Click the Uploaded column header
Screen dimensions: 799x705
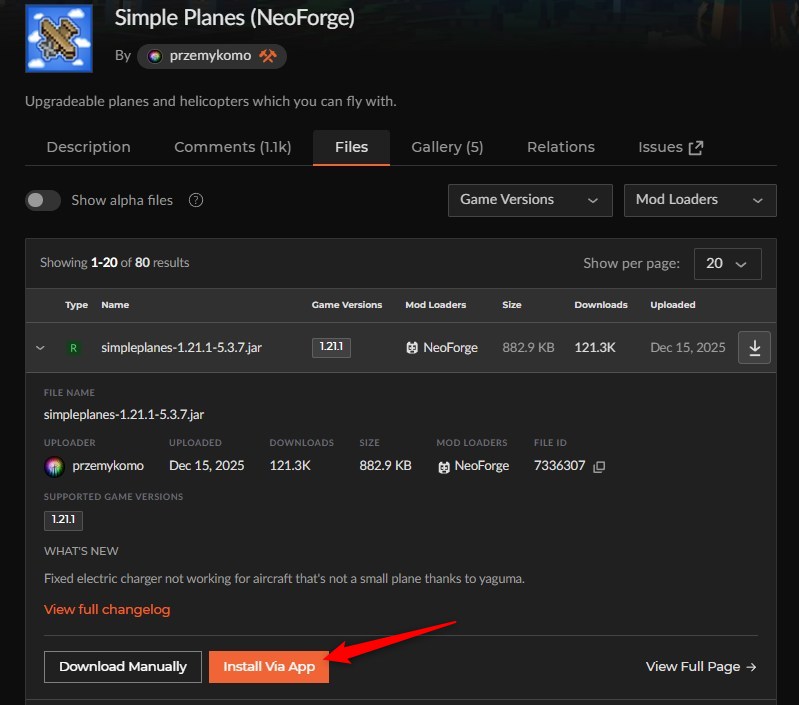[673, 305]
